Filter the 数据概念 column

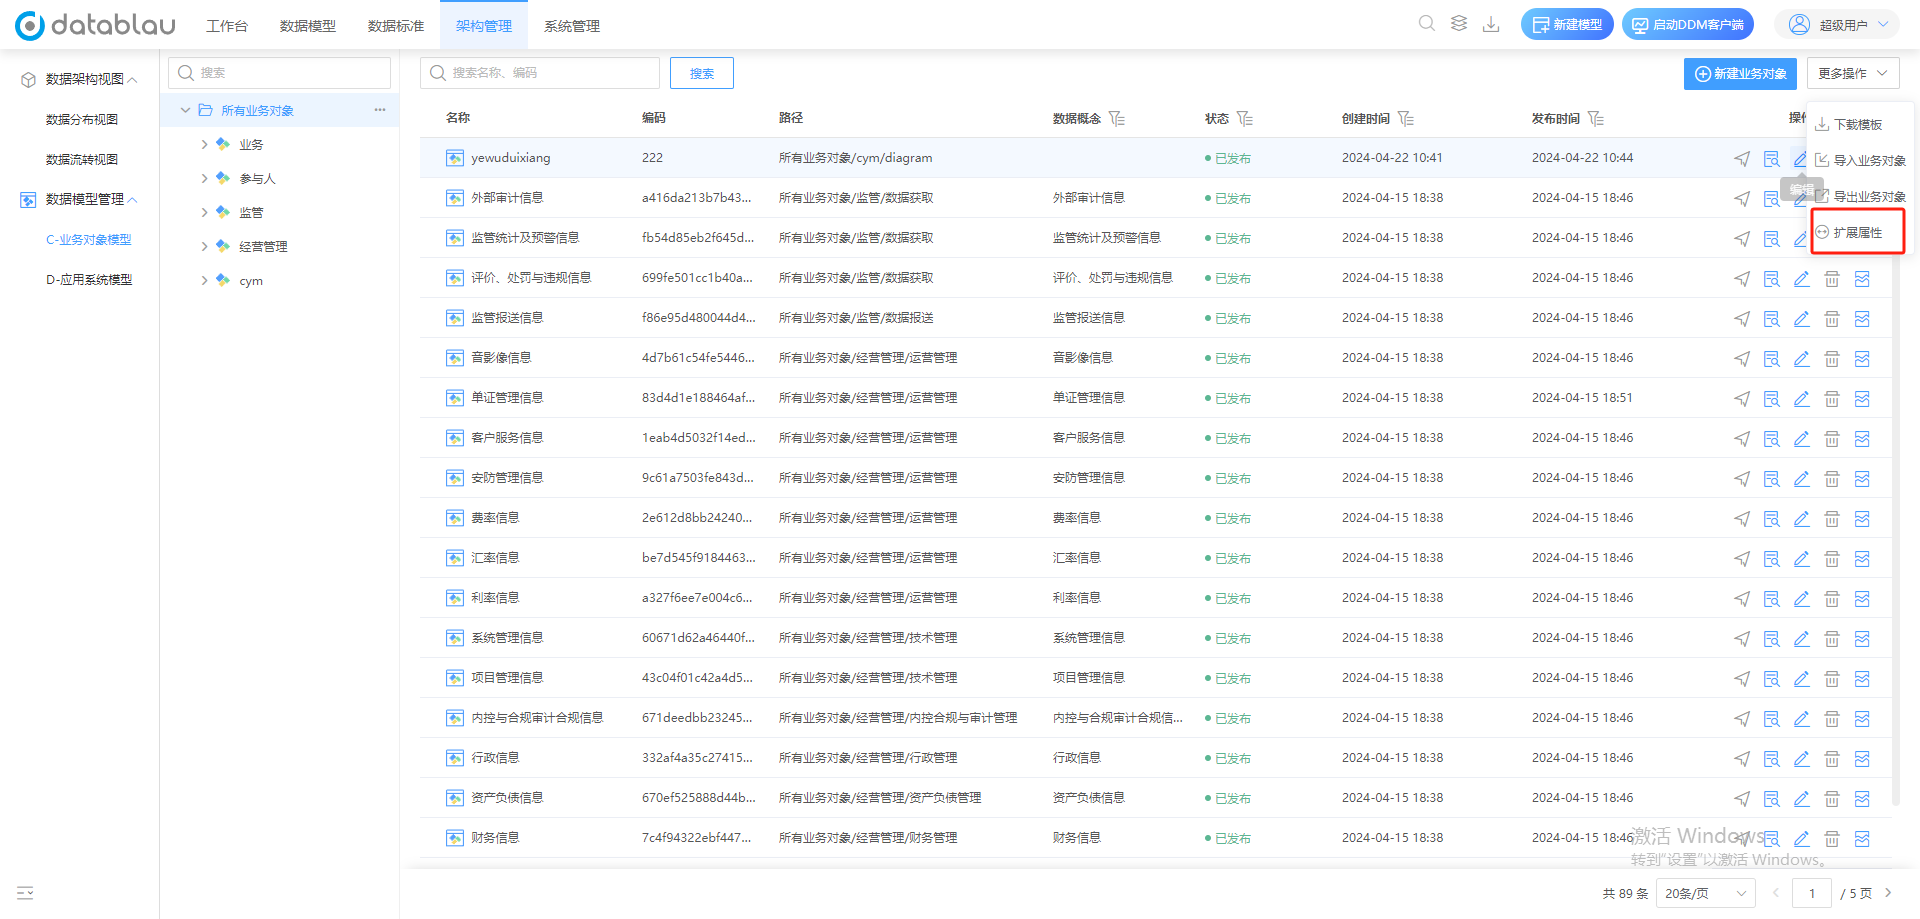coord(1117,119)
